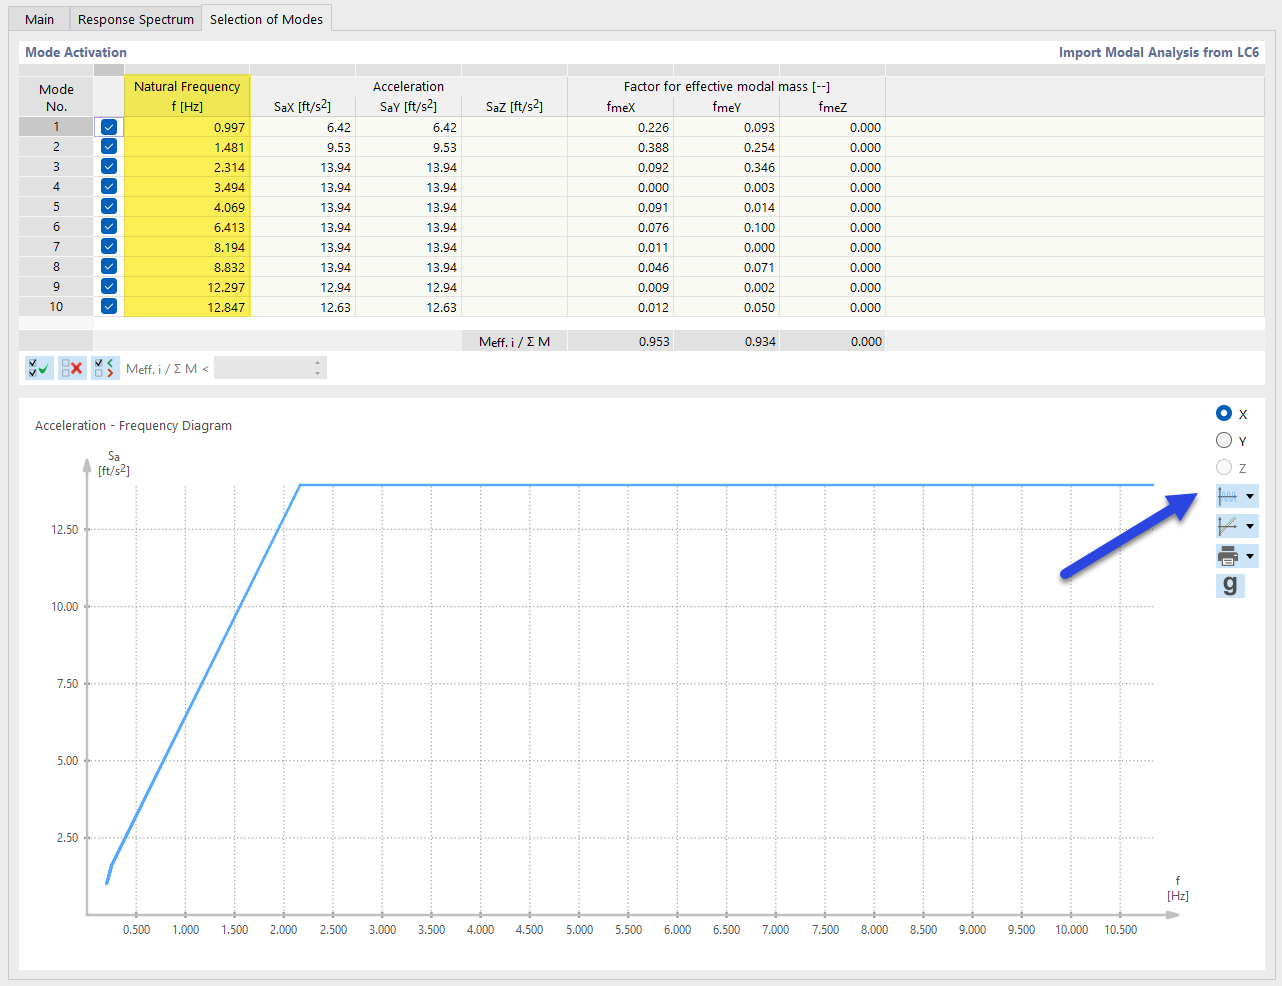The image size is (1282, 986).
Task: Open the dropdown beside the print icon
Action: tap(1248, 555)
